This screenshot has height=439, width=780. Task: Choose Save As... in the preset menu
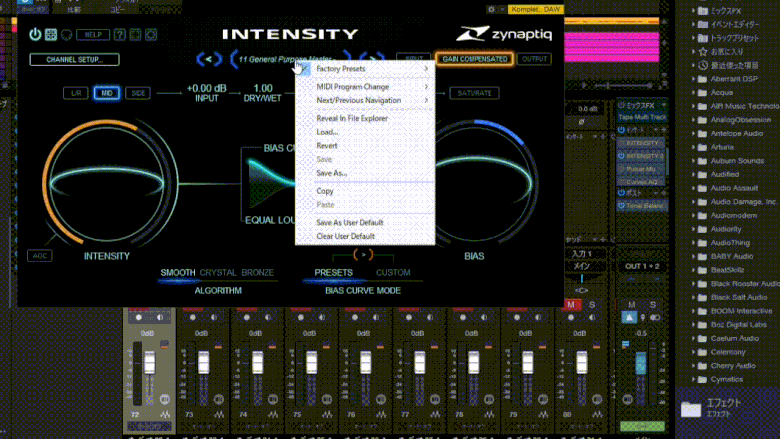365,173
